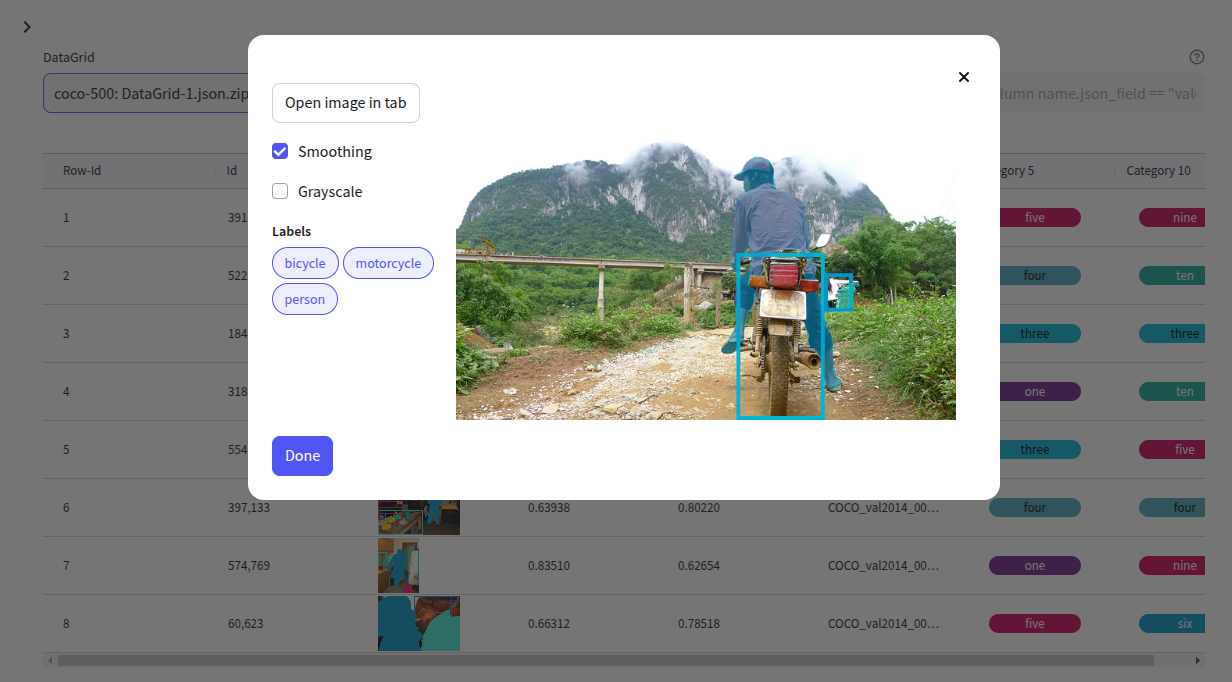This screenshot has height=682, width=1232.
Task: Open thumbnail image in row 6
Action: click(x=419, y=517)
